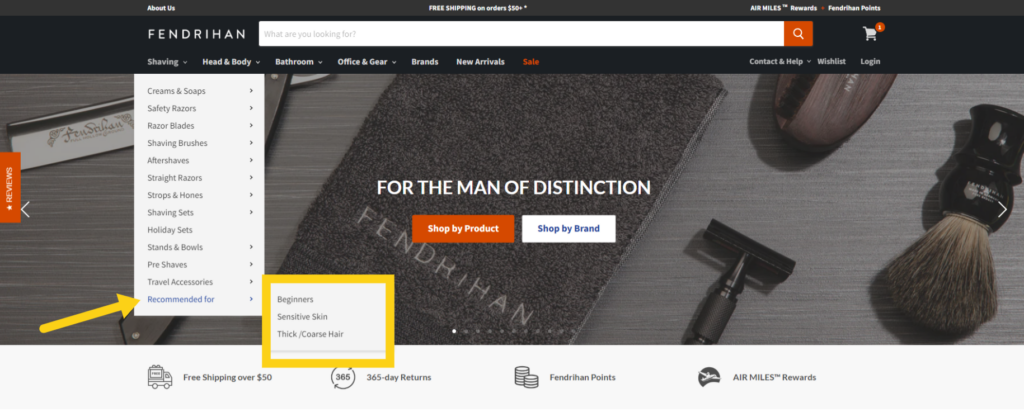Click the Free Shipping truck icon

tap(160, 377)
